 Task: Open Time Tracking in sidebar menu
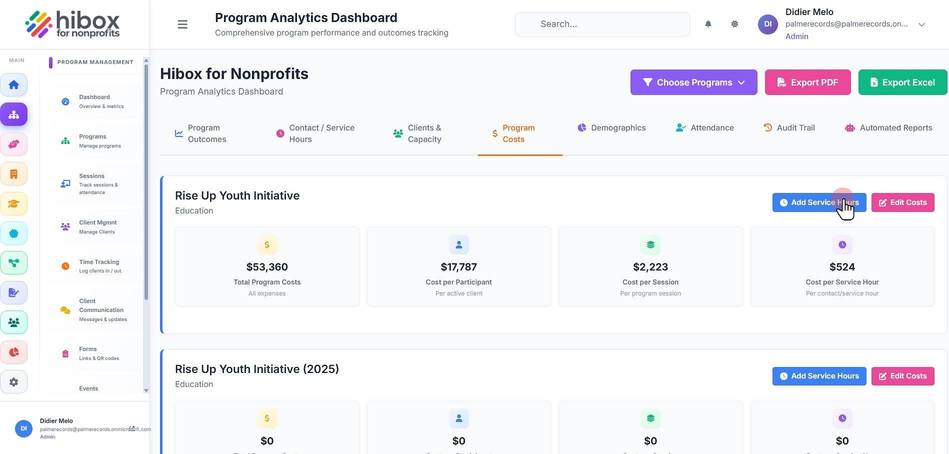click(94, 266)
